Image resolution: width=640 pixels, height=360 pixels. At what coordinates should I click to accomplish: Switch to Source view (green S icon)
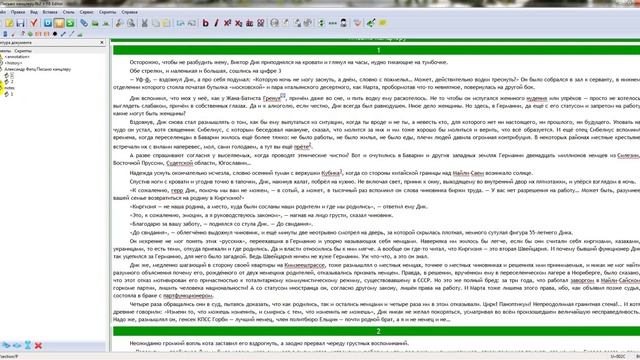pos(70,23)
